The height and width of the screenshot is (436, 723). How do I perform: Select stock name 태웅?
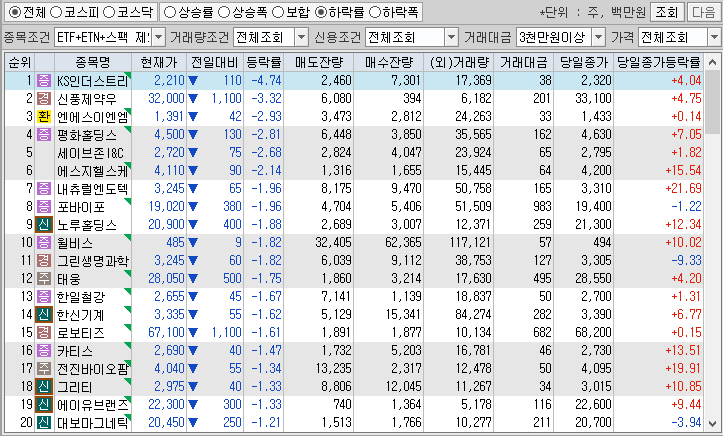(69, 278)
